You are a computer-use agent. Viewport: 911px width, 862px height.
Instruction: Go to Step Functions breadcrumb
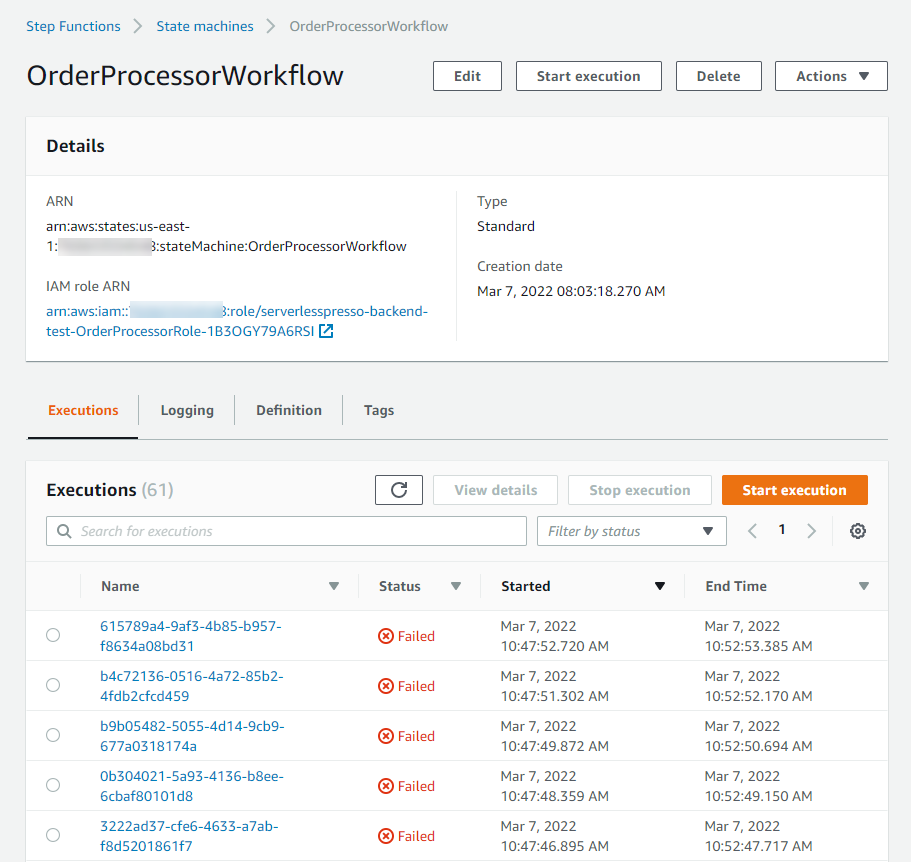[x=73, y=26]
